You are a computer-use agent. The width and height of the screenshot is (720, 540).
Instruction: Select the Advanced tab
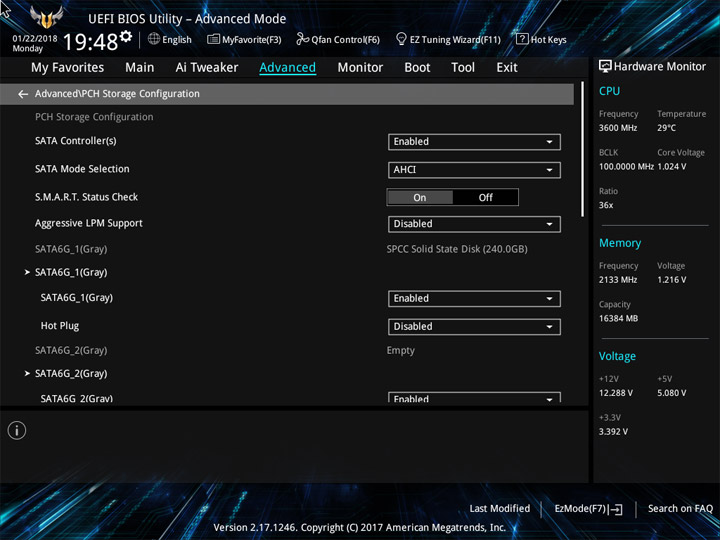tap(287, 68)
